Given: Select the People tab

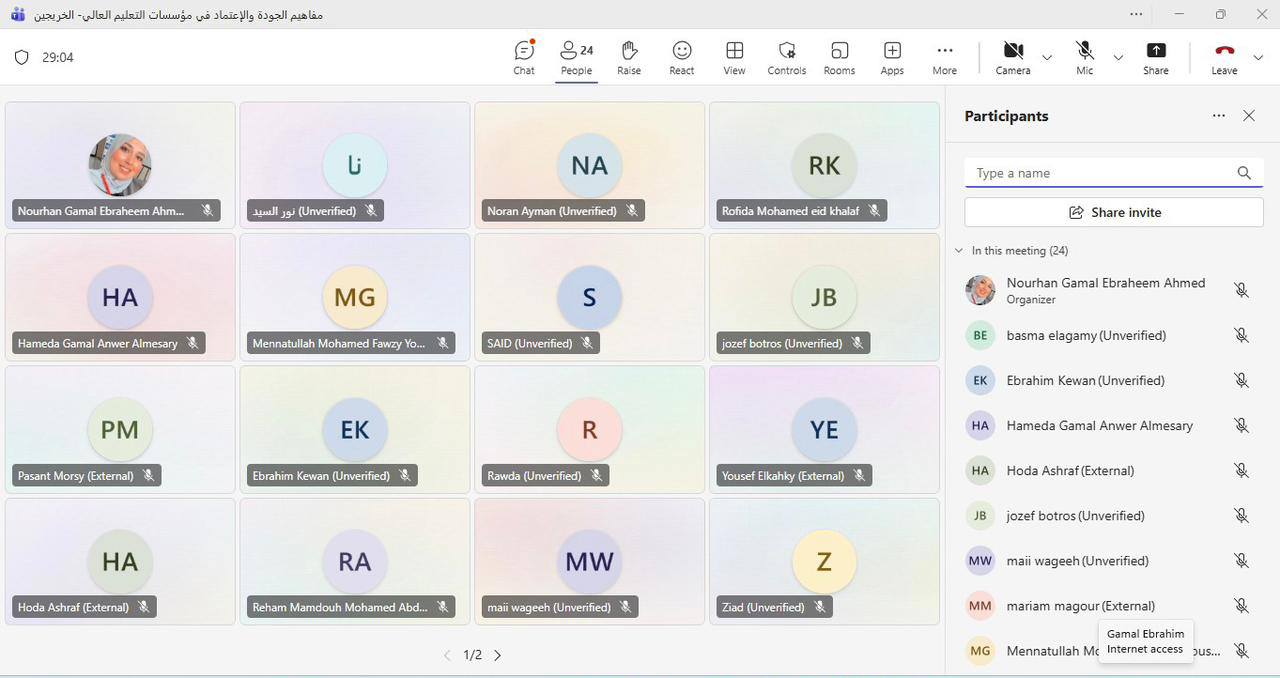Looking at the screenshot, I should pyautogui.click(x=576, y=58).
